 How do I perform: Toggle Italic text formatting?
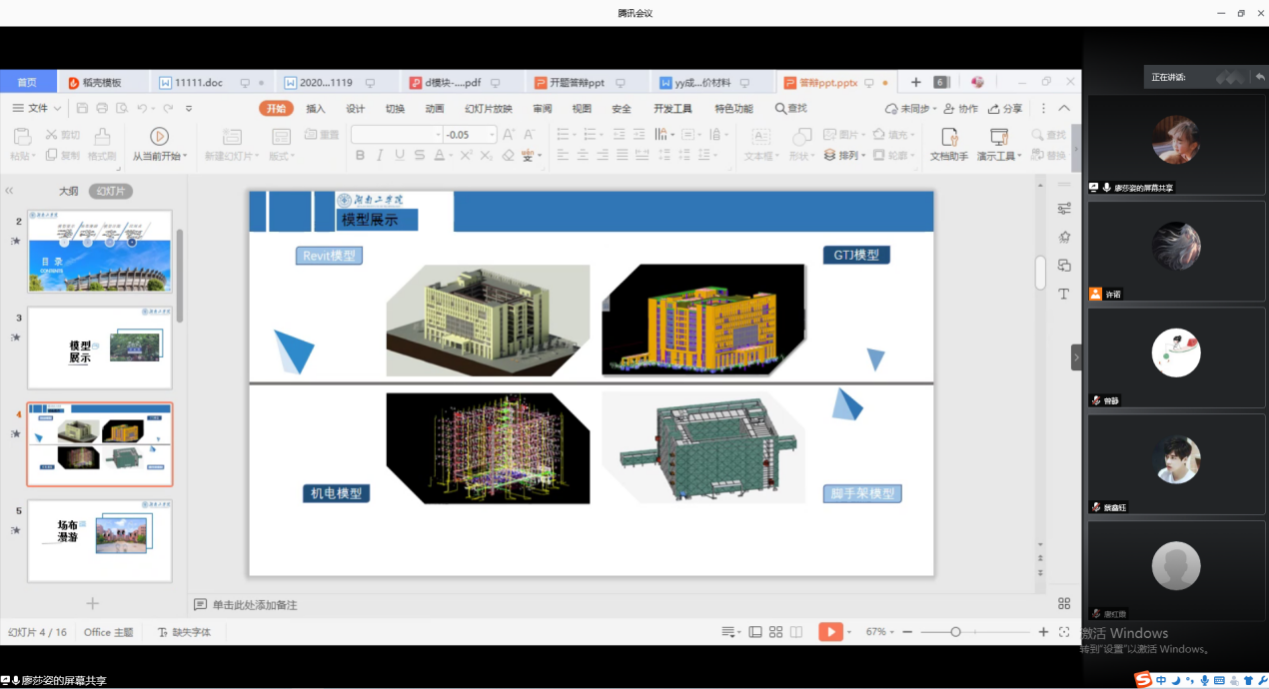click(380, 155)
